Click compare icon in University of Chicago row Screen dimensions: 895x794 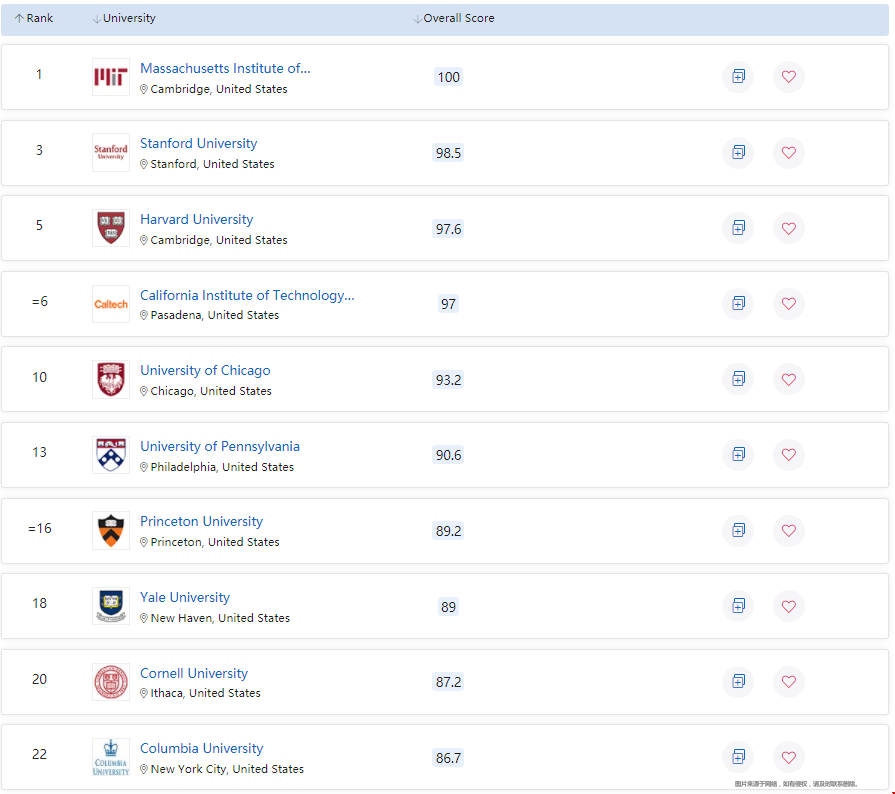point(738,379)
